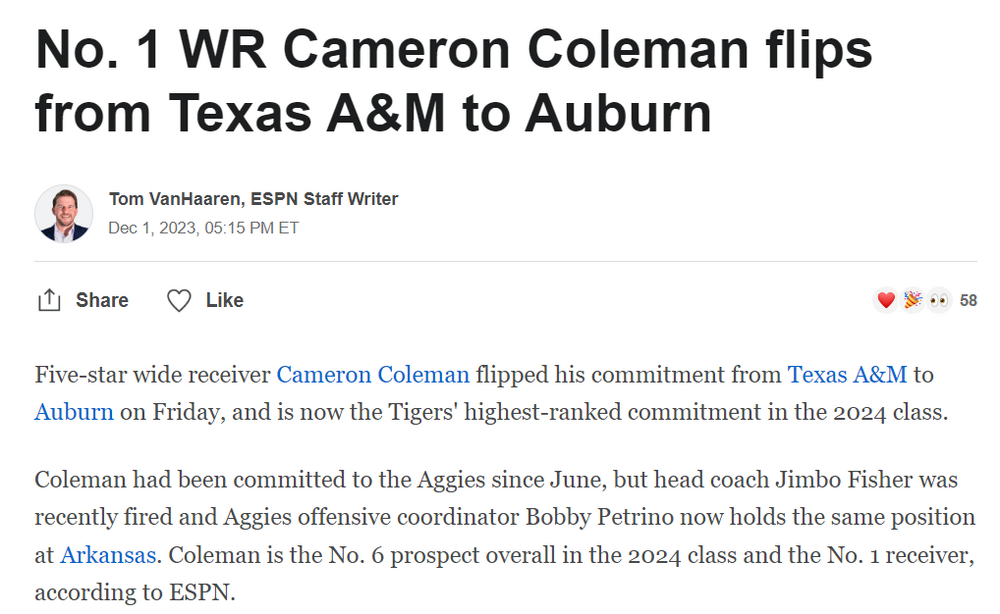This screenshot has width=1000, height=614.
Task: Open the Cameron Coleman player link
Action: click(372, 375)
